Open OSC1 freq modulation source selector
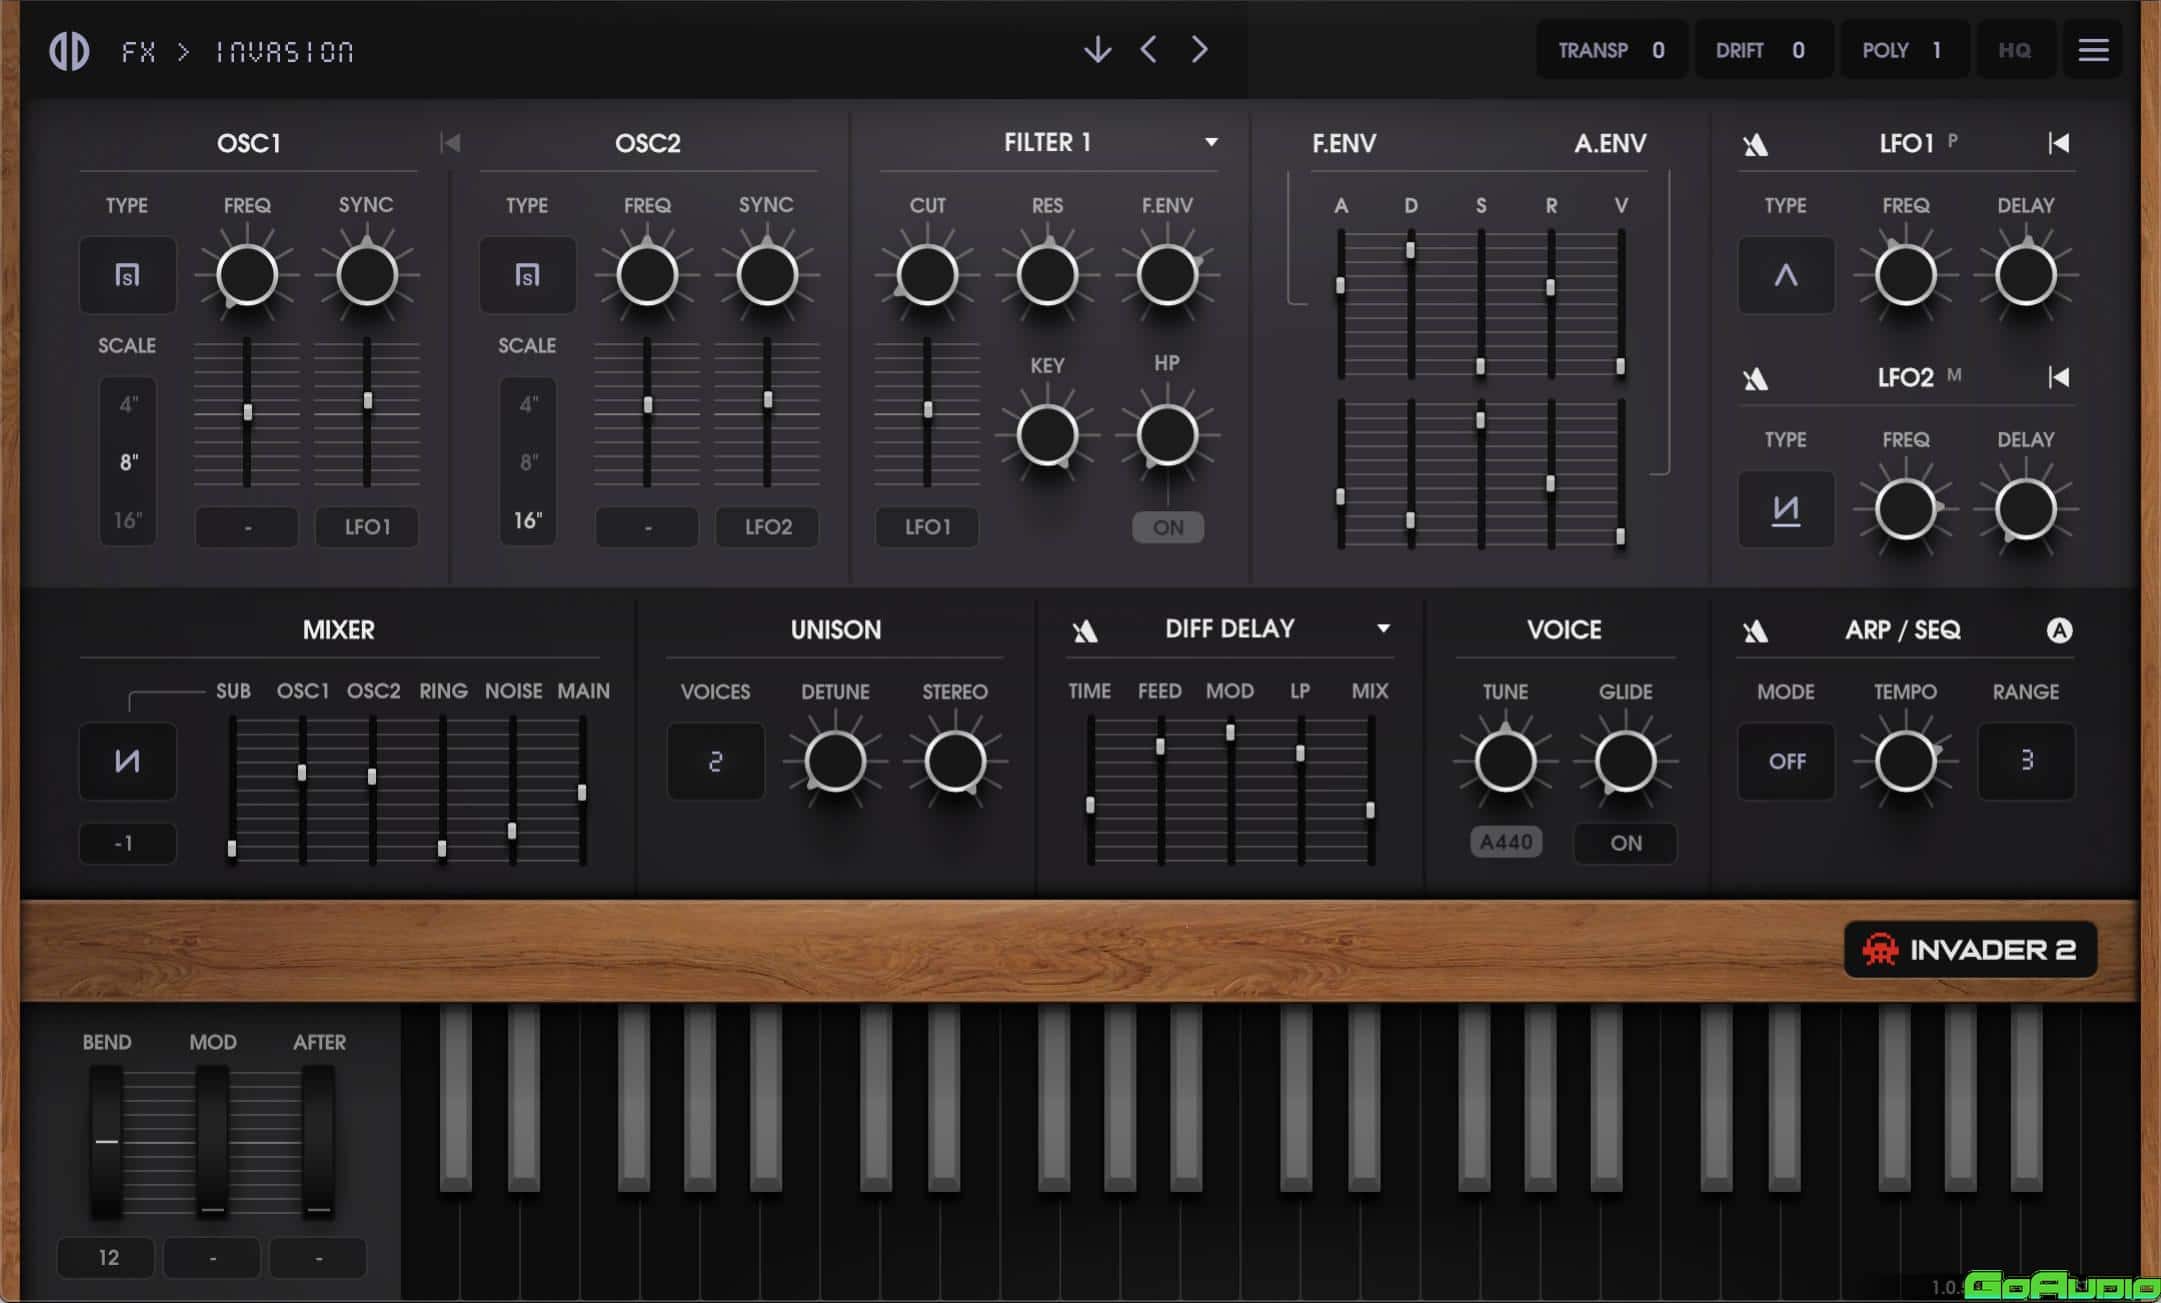 coord(247,527)
